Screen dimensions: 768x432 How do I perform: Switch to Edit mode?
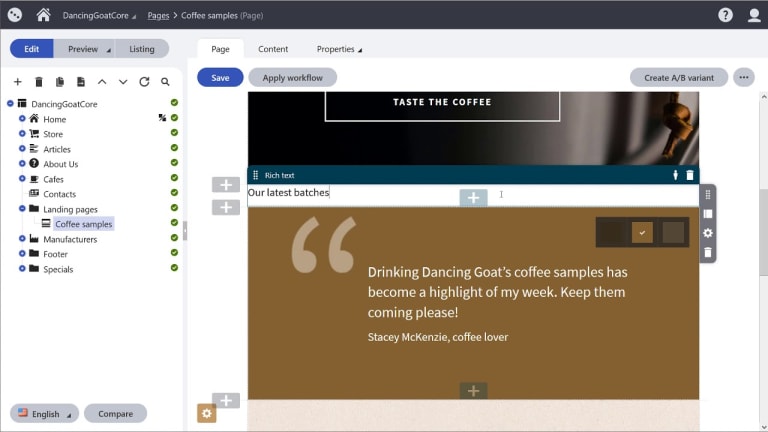point(32,49)
